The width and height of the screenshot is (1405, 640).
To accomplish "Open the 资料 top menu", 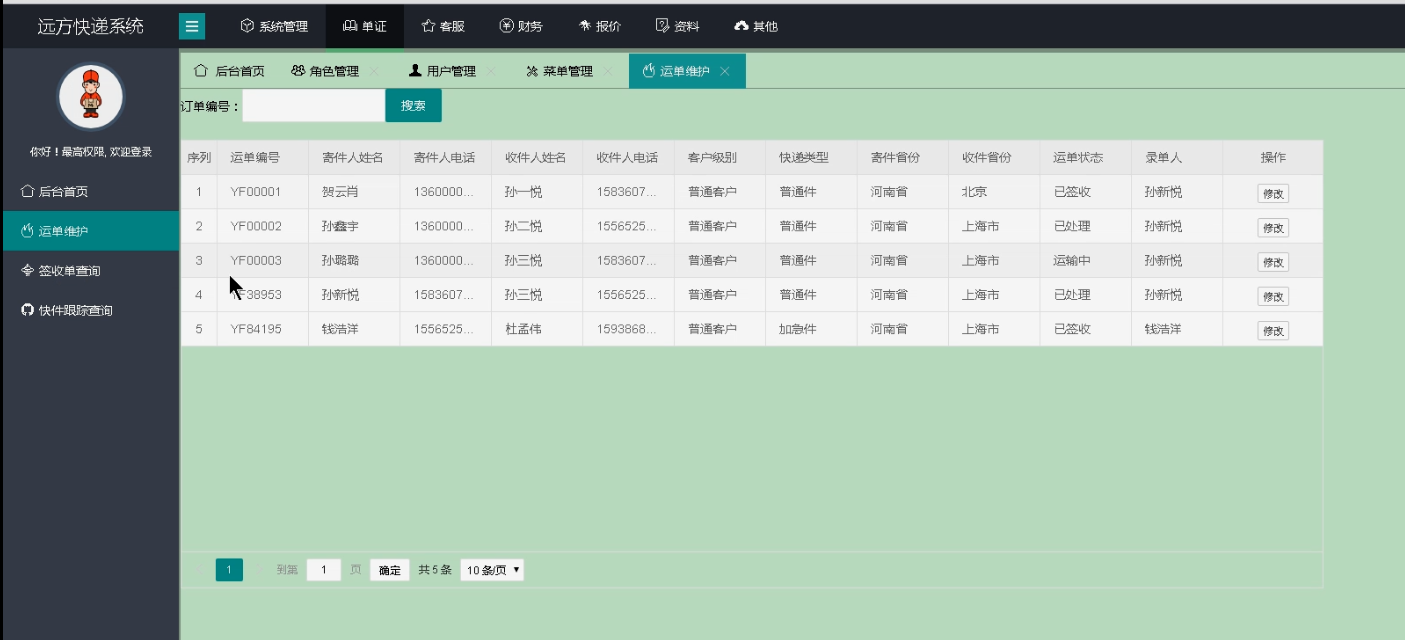I will pos(677,26).
